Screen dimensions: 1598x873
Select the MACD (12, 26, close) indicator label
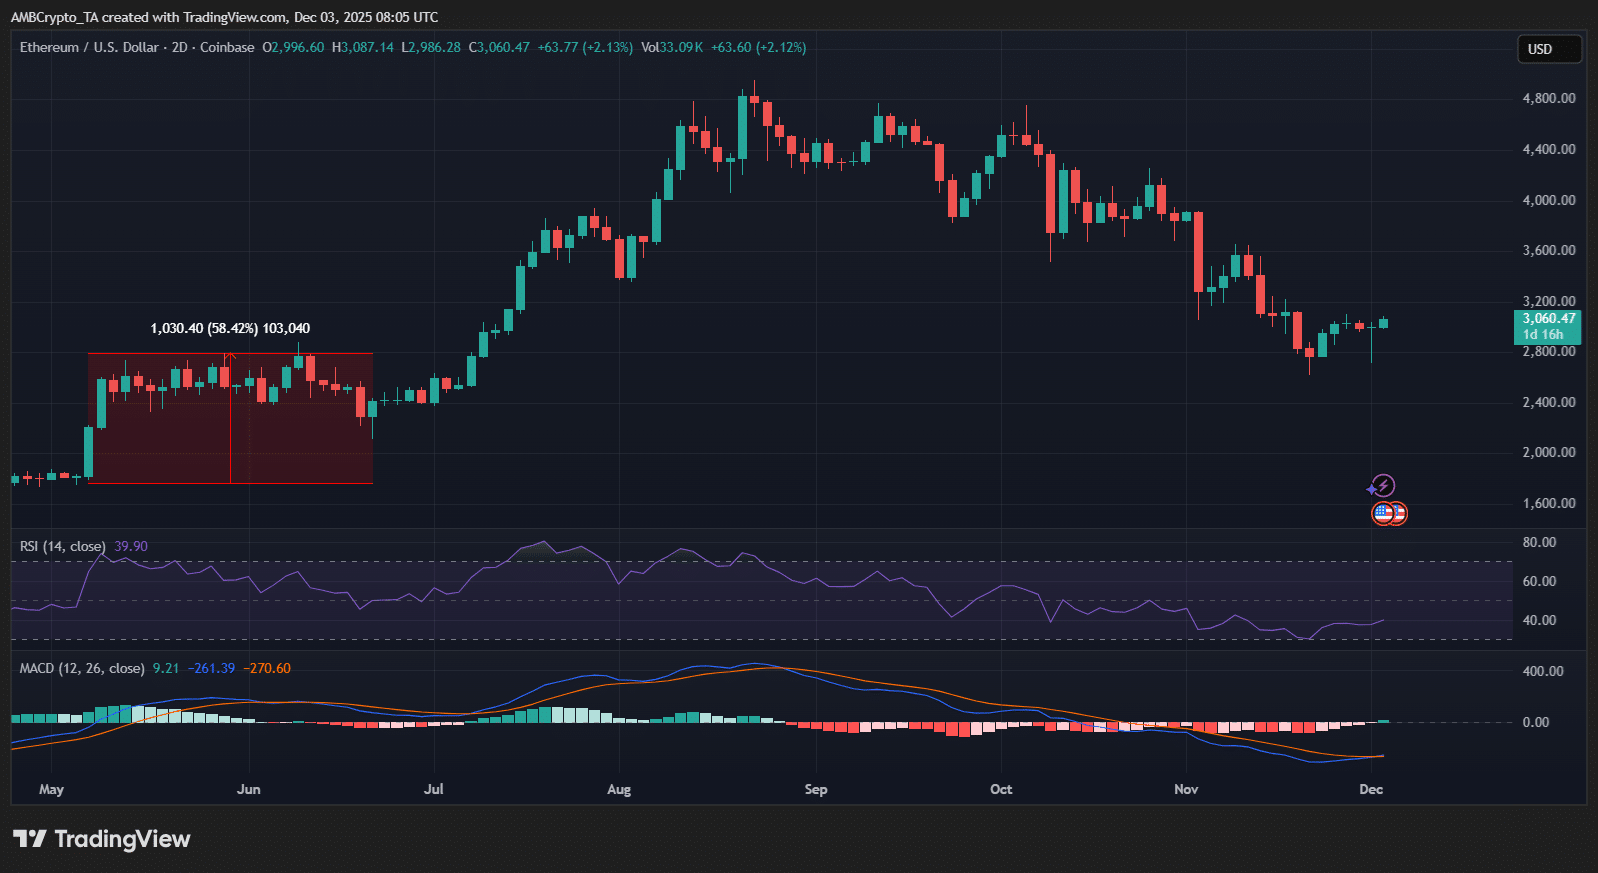[82, 668]
